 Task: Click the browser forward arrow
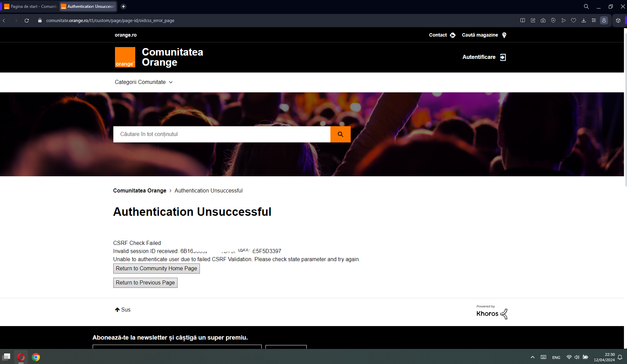click(x=16, y=20)
